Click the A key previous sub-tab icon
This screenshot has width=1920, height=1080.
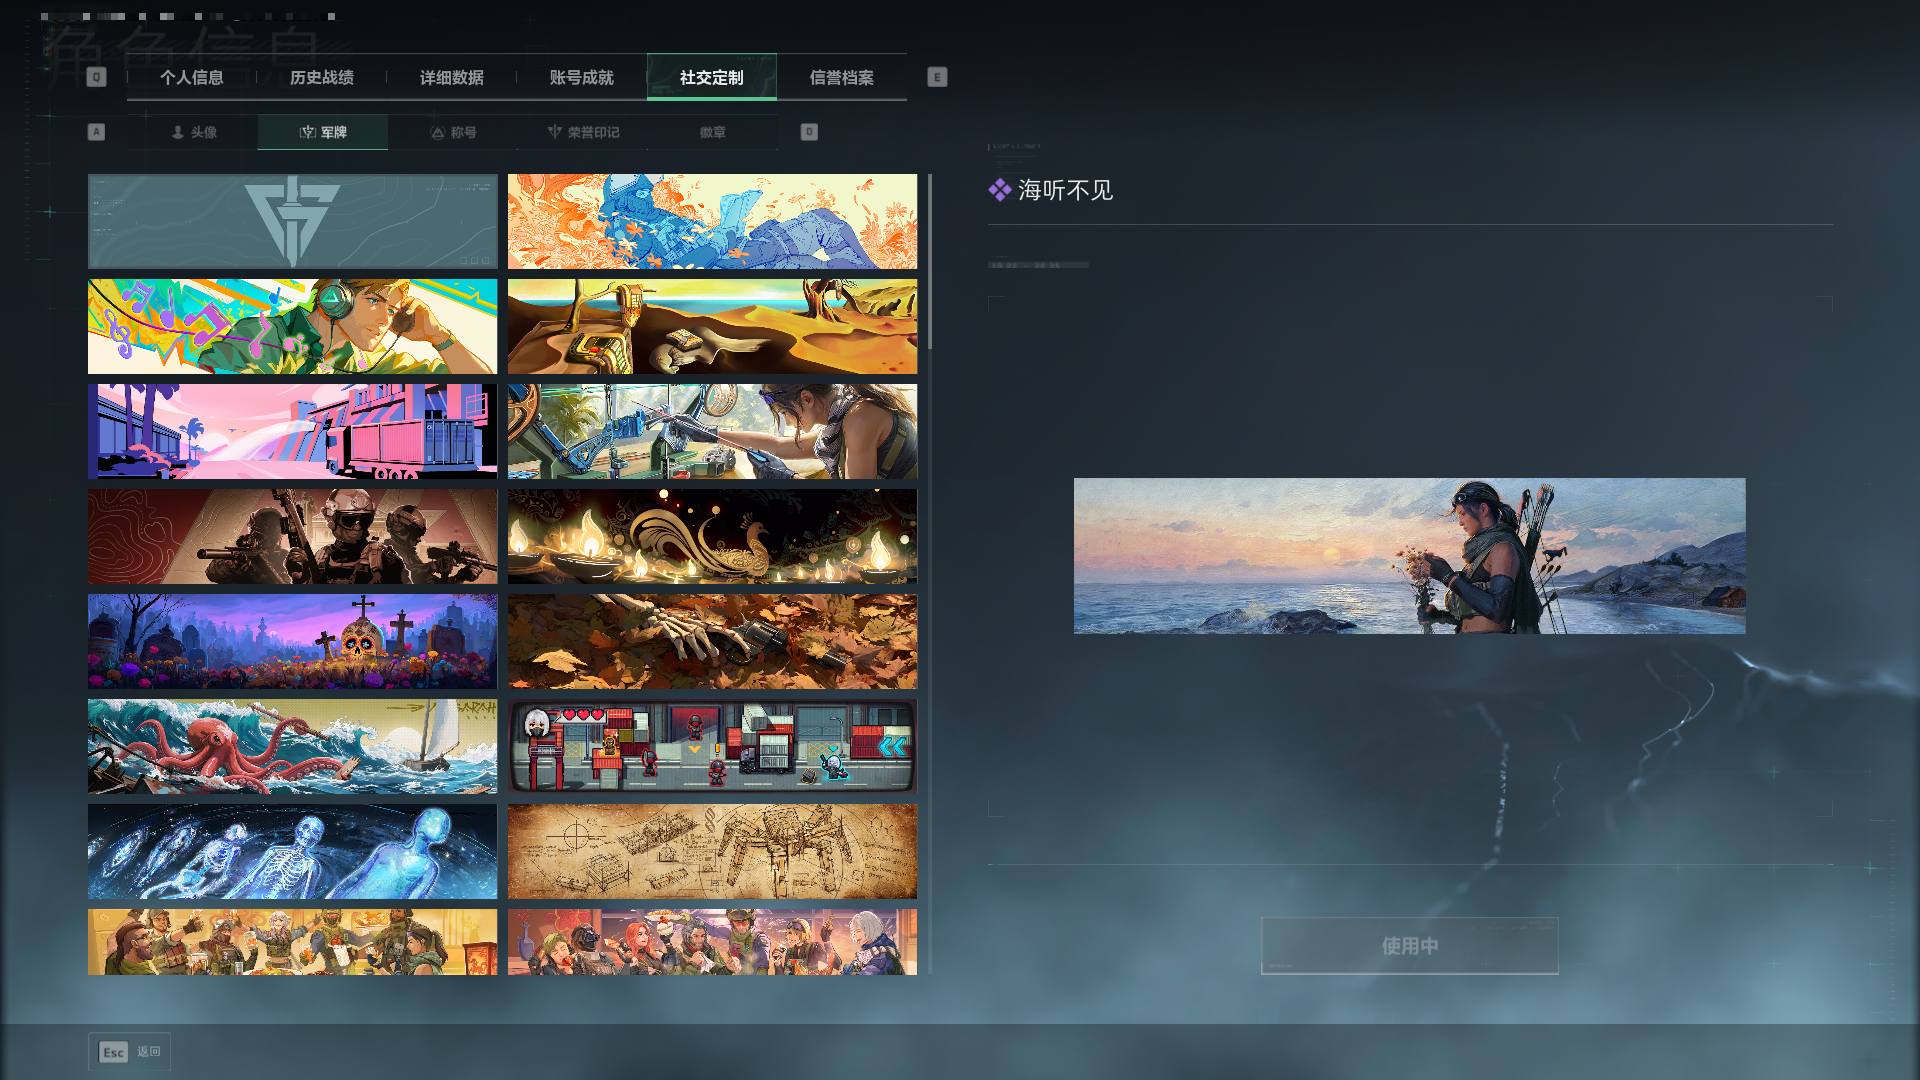point(96,132)
